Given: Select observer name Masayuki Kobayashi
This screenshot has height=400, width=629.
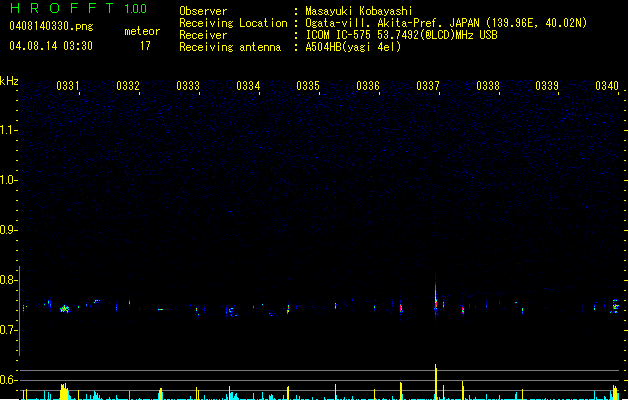Looking at the screenshot, I should click(x=359, y=11).
